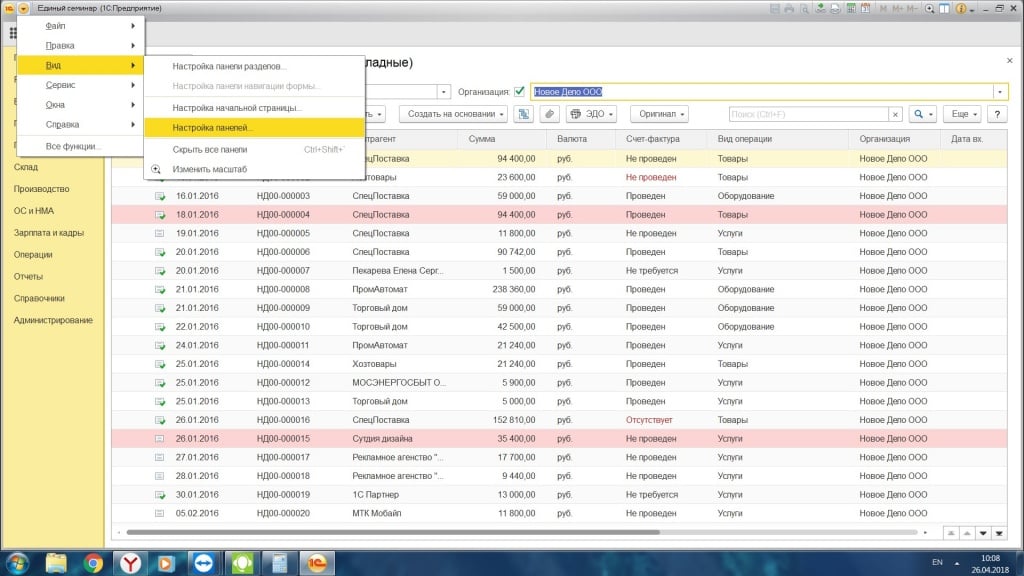
Task: Open the calculator icon in title bar
Action: pyautogui.click(x=851, y=8)
